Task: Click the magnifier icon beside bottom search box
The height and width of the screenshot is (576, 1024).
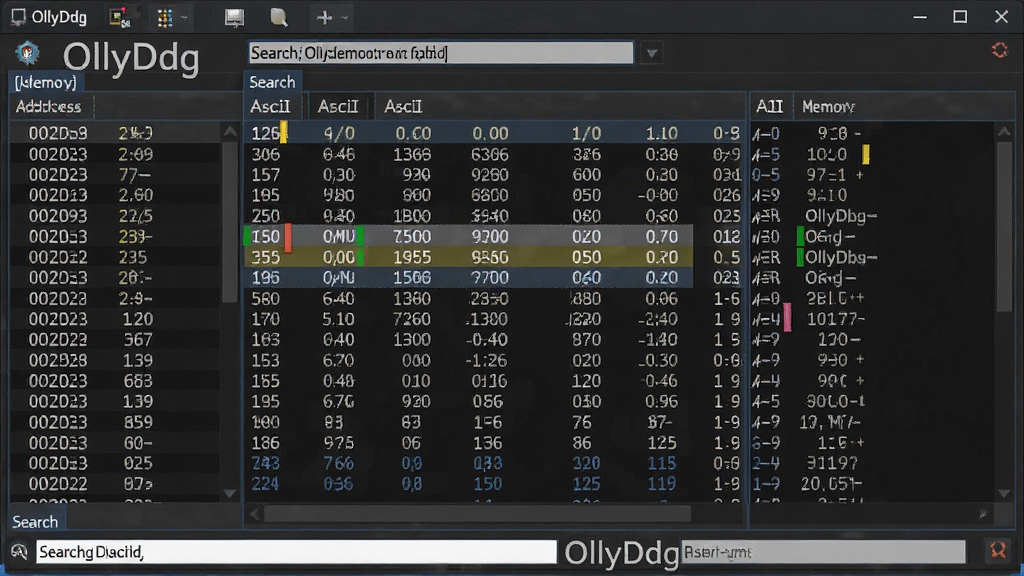Action: click(19, 552)
